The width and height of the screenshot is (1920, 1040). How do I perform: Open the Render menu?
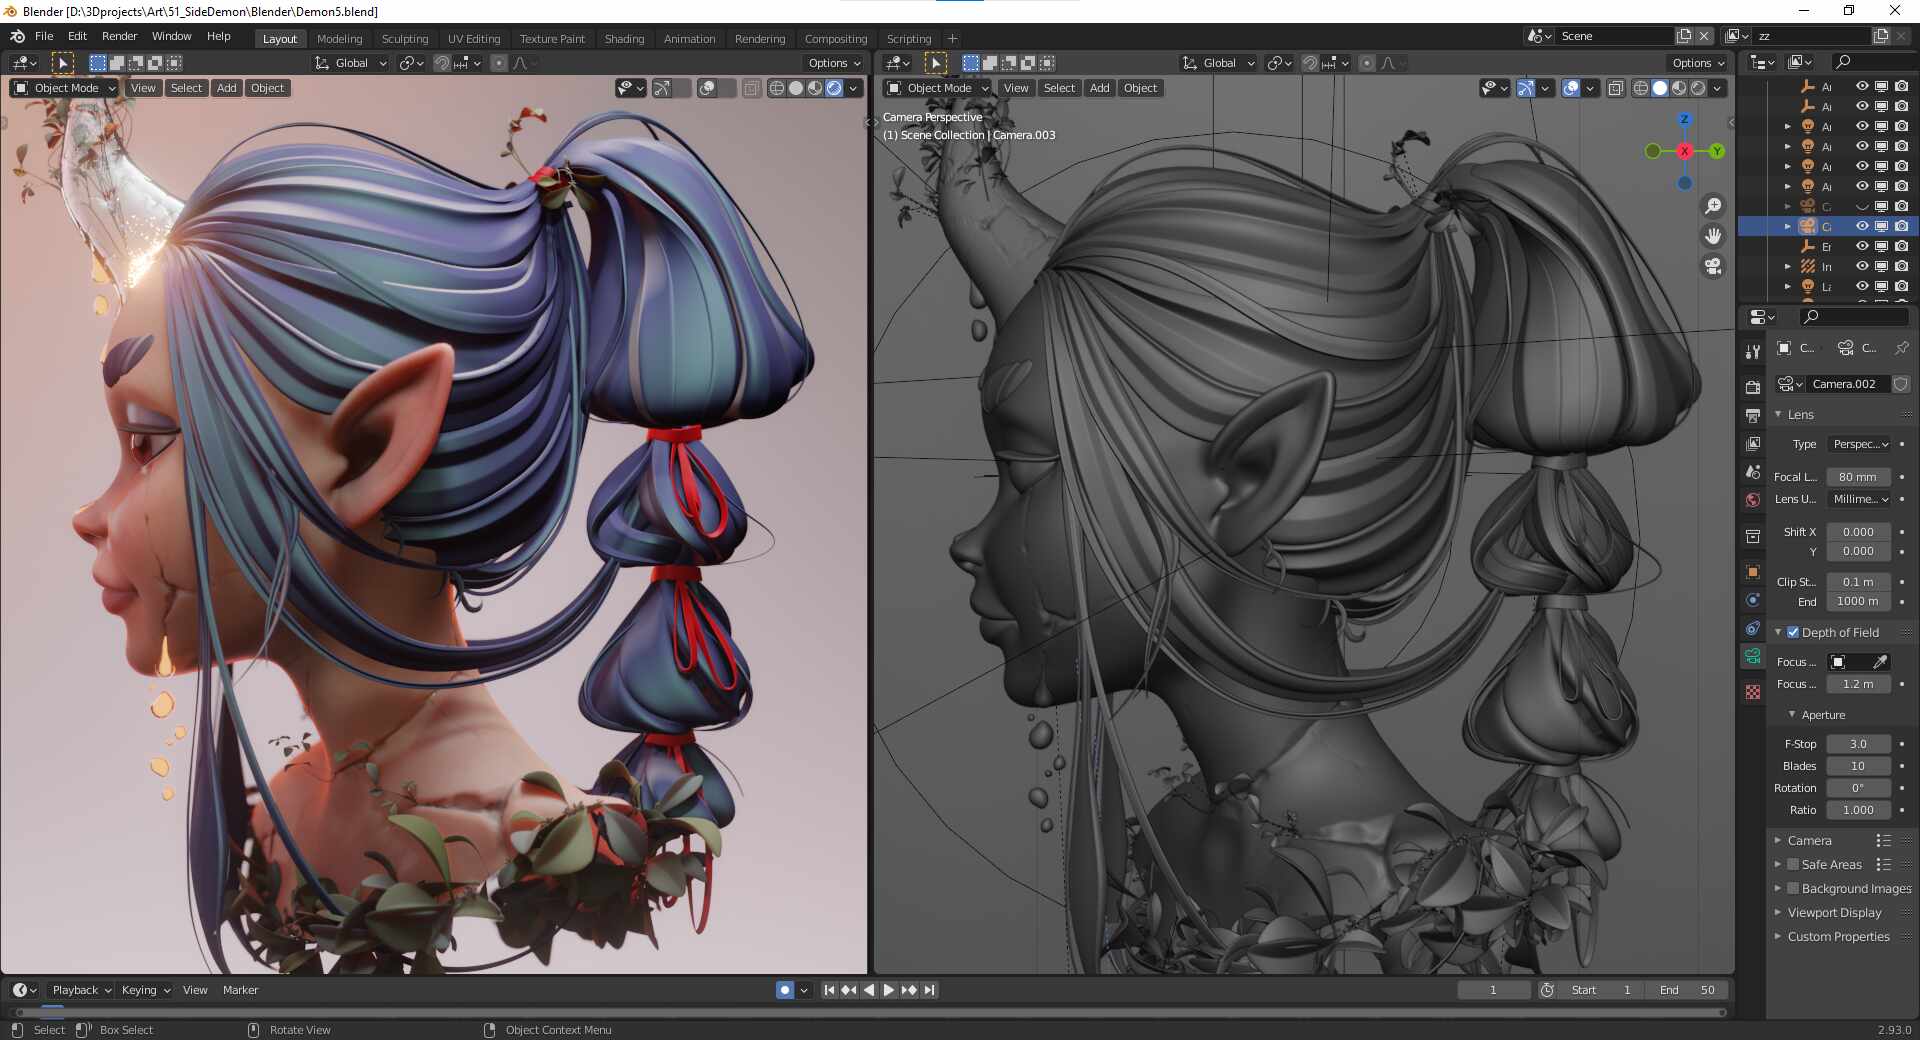119,36
